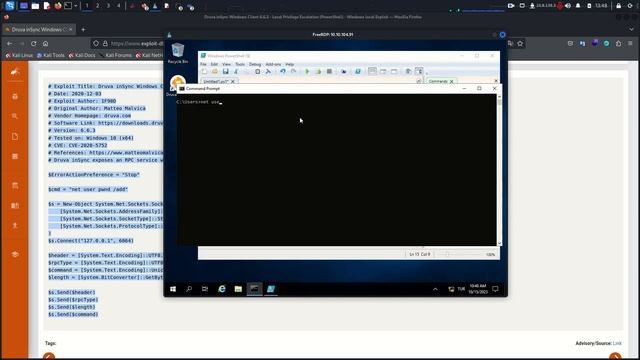
Task: Open Windows taskbar search
Action: tap(189, 289)
